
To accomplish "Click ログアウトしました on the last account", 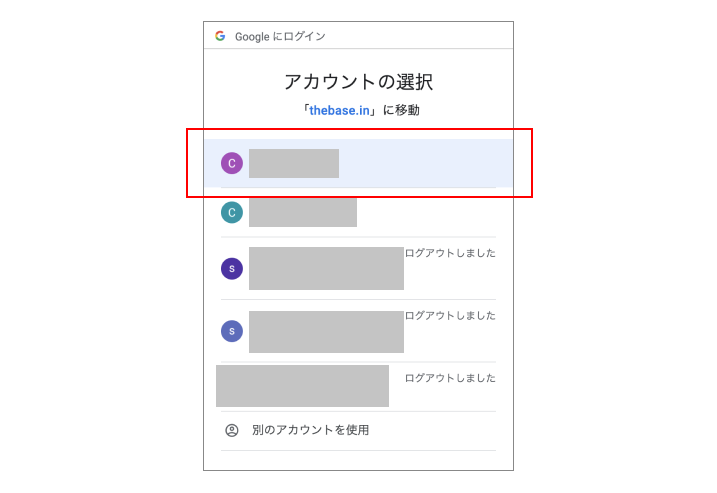I will (x=450, y=378).
